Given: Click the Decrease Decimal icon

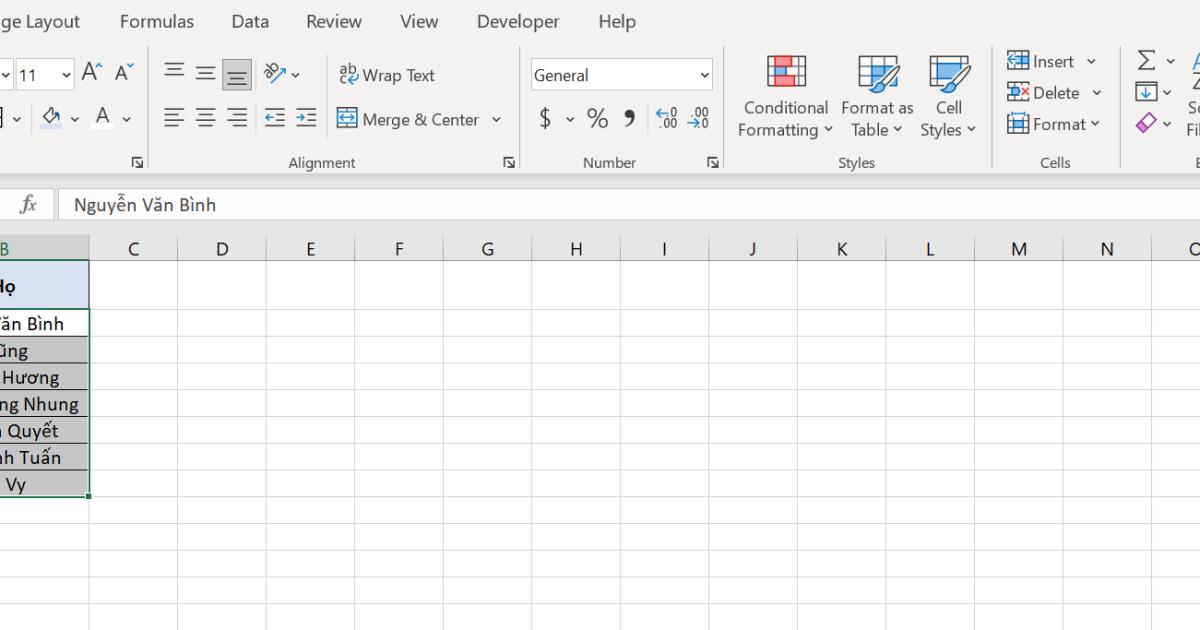Looking at the screenshot, I should pos(700,118).
